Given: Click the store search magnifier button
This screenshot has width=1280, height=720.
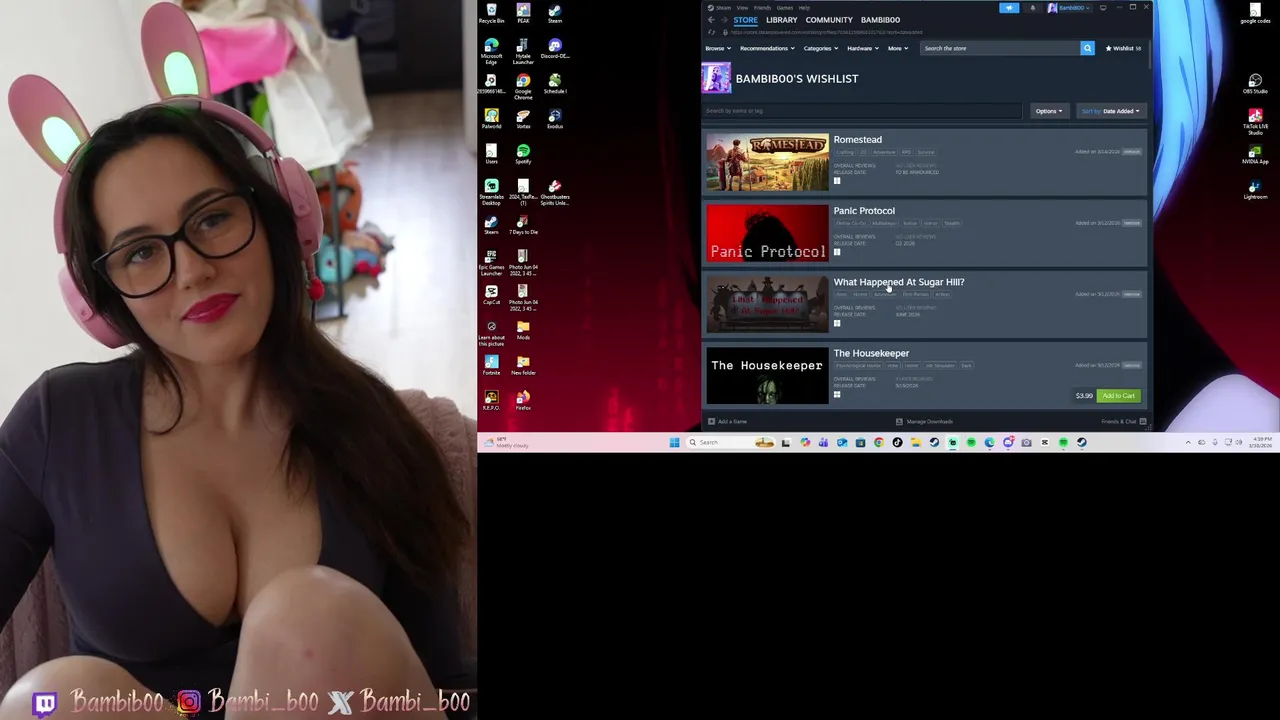Looking at the screenshot, I should click(1087, 48).
